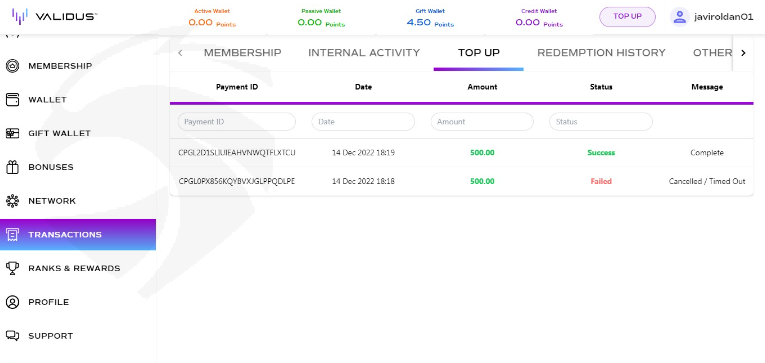Click the Ranks & Rewards trophy icon
The height and width of the screenshot is (363, 765).
12,268
